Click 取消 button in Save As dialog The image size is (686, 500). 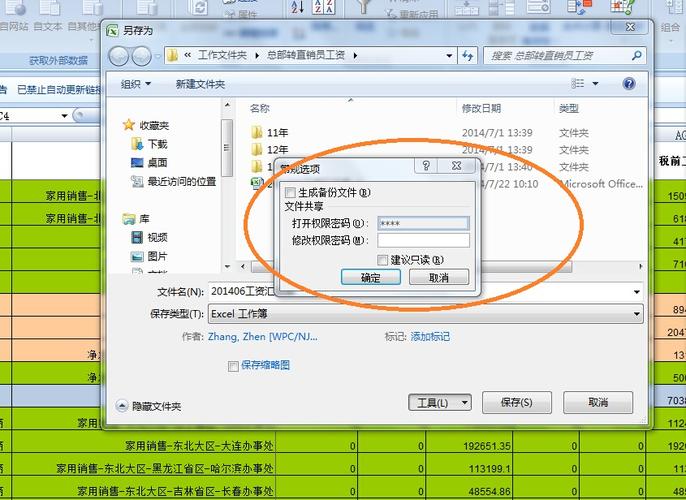pyautogui.click(x=598, y=402)
